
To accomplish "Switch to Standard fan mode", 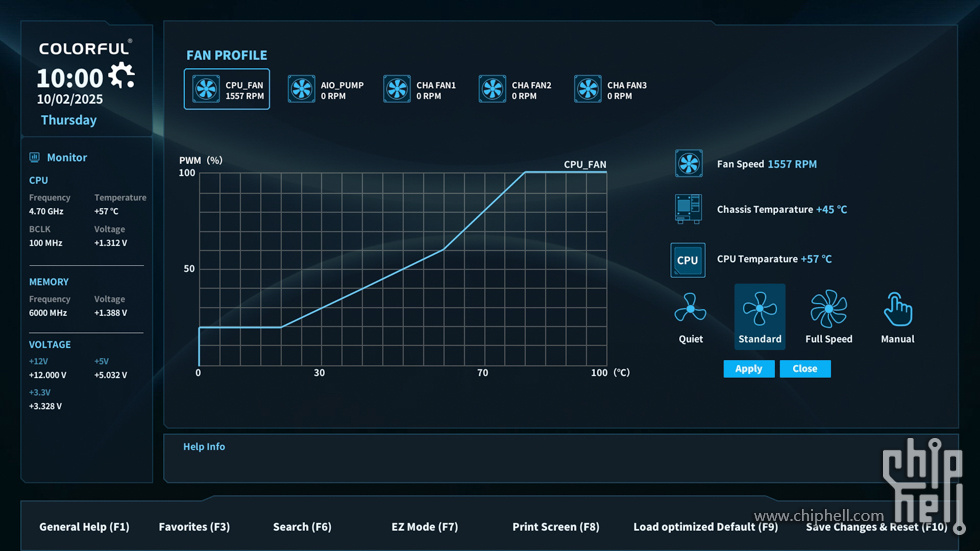I will coord(760,317).
